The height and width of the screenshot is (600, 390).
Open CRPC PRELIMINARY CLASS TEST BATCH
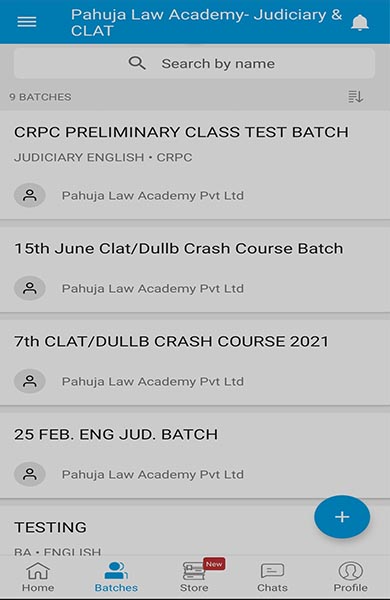click(x=195, y=165)
